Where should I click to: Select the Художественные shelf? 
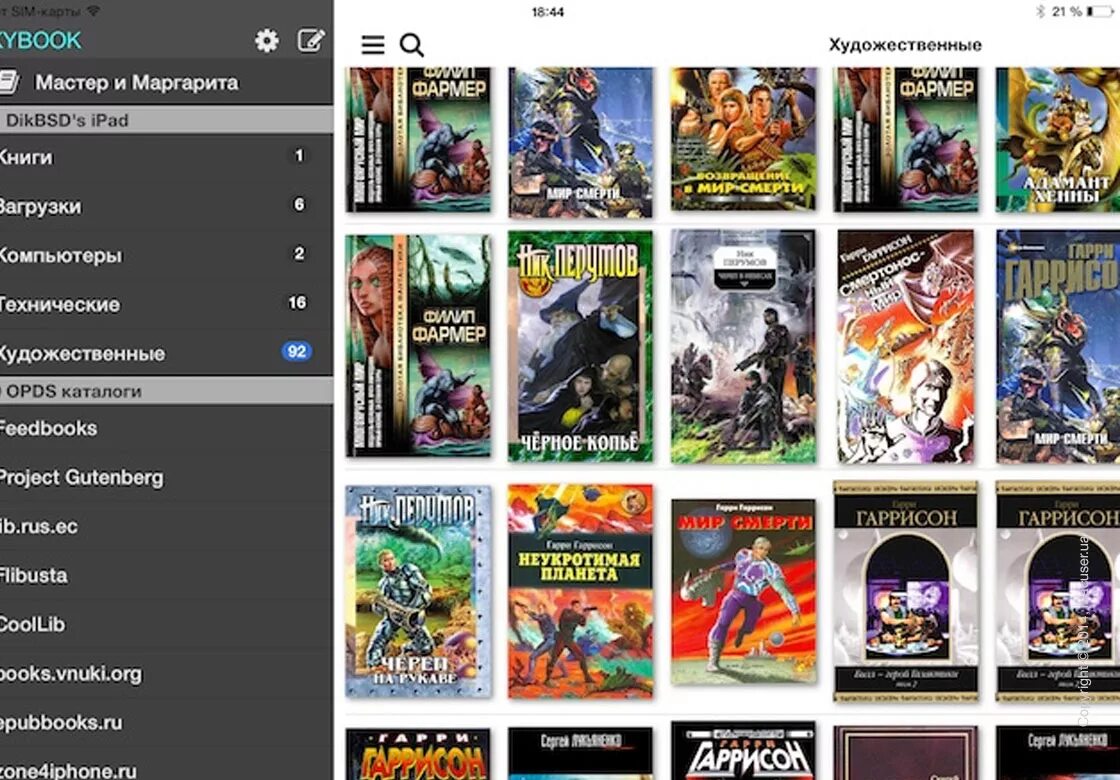(x=166, y=353)
